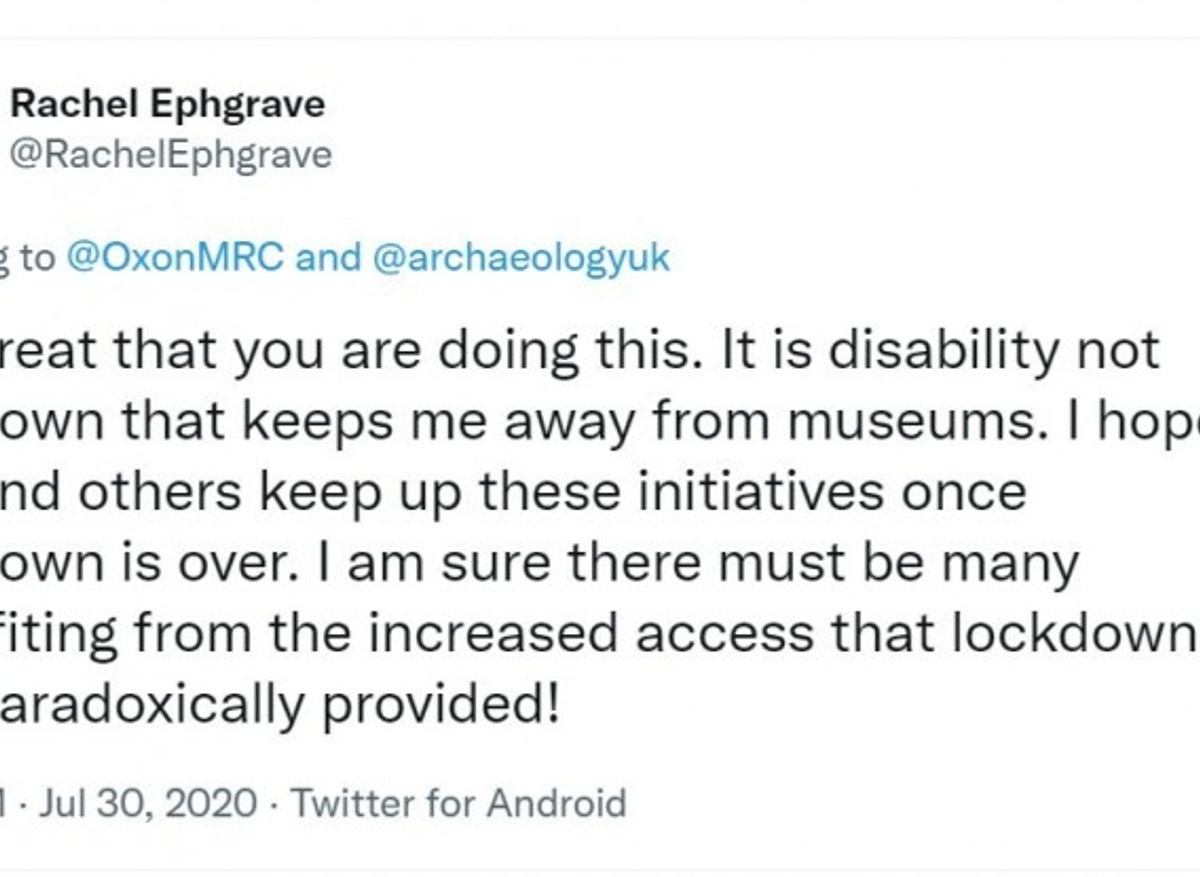Click "and" between the two mentions
This screenshot has width=1200, height=877.
(329, 258)
